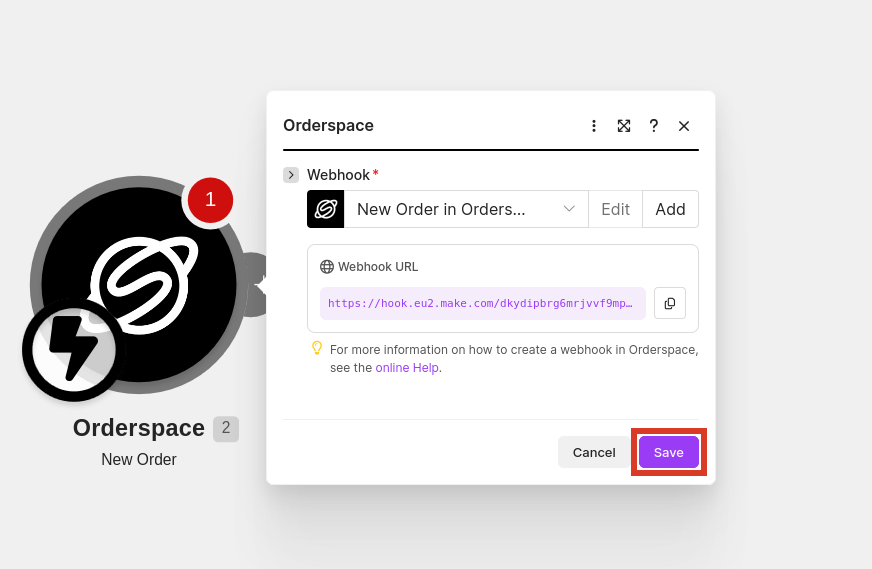872x569 pixels.
Task: Close the Orderspace dialog with the X
Action: (683, 126)
